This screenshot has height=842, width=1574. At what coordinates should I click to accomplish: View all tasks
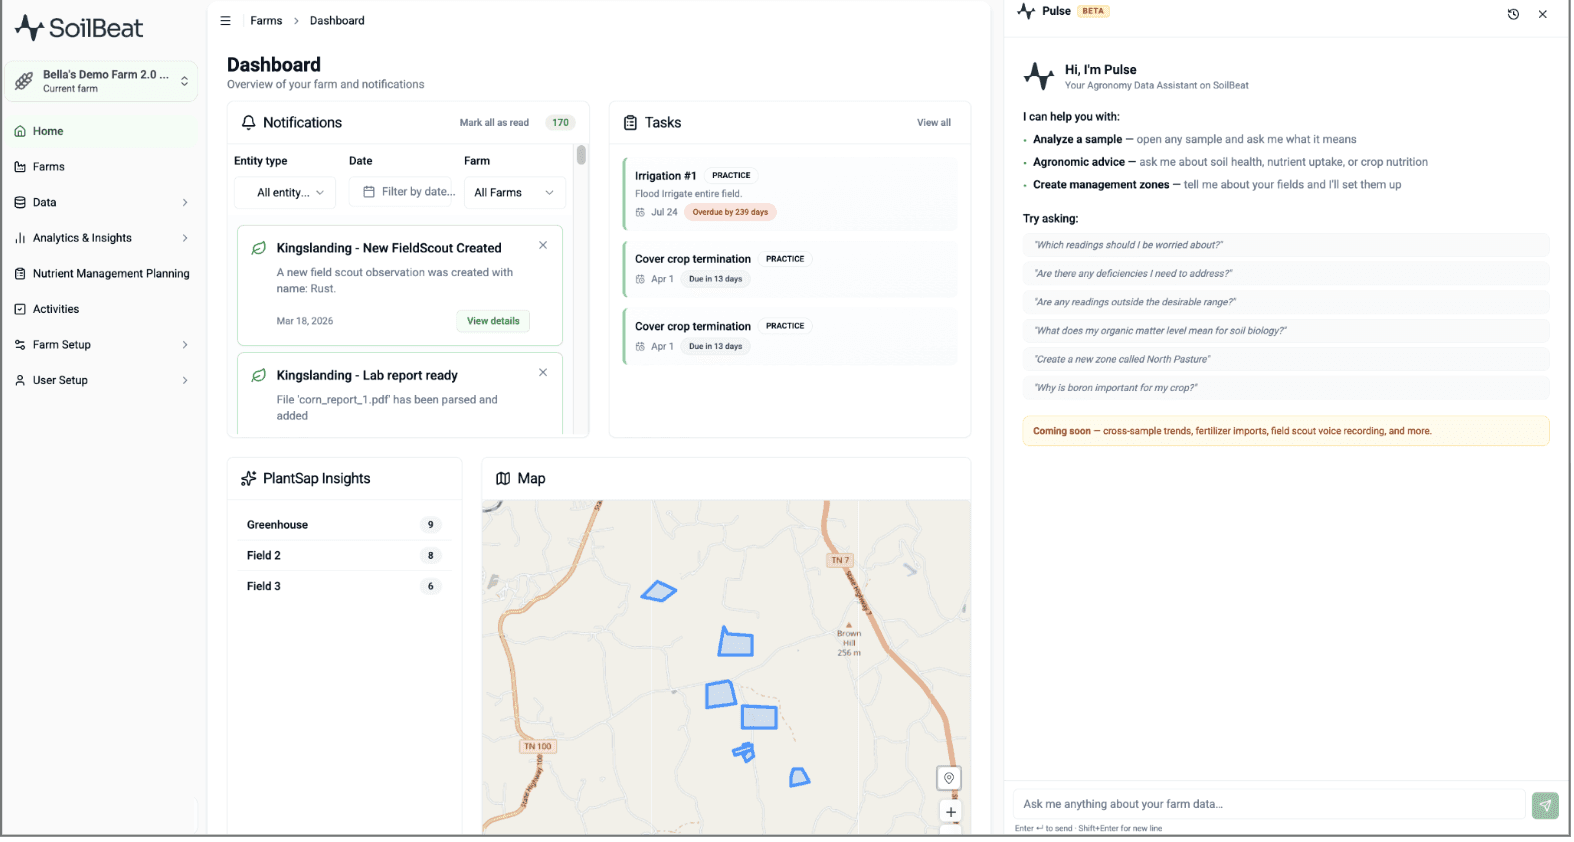click(x=934, y=122)
